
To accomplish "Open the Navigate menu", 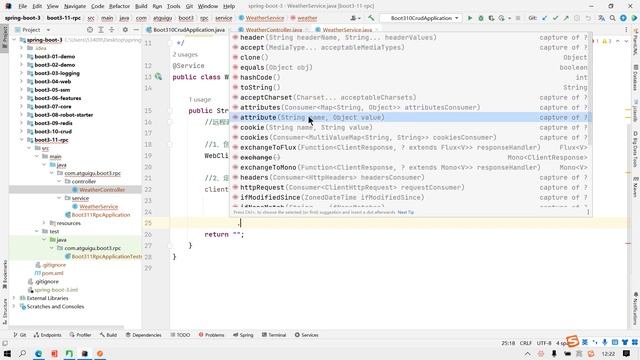I will pos(75,6).
